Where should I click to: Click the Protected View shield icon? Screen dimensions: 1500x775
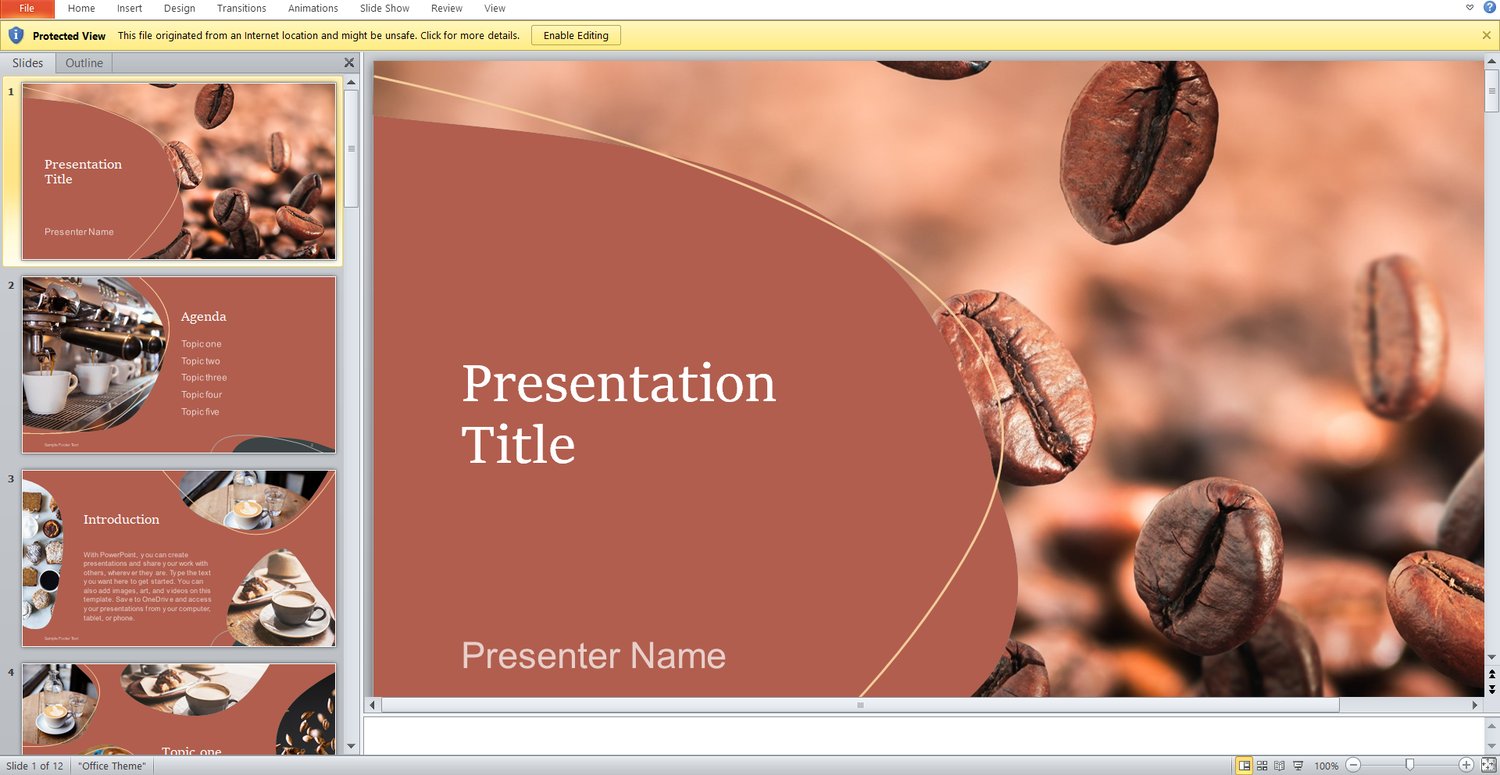[x=16, y=35]
